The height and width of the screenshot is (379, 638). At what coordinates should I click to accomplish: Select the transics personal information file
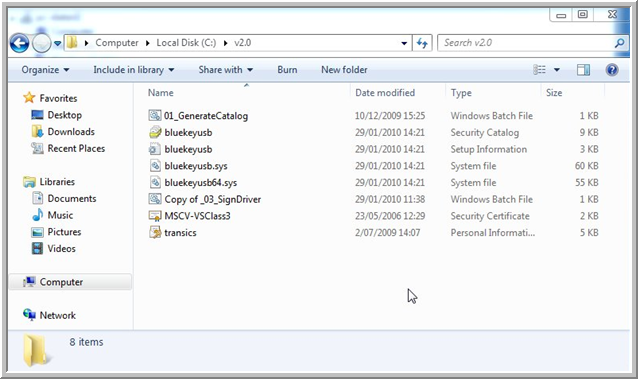(180, 232)
